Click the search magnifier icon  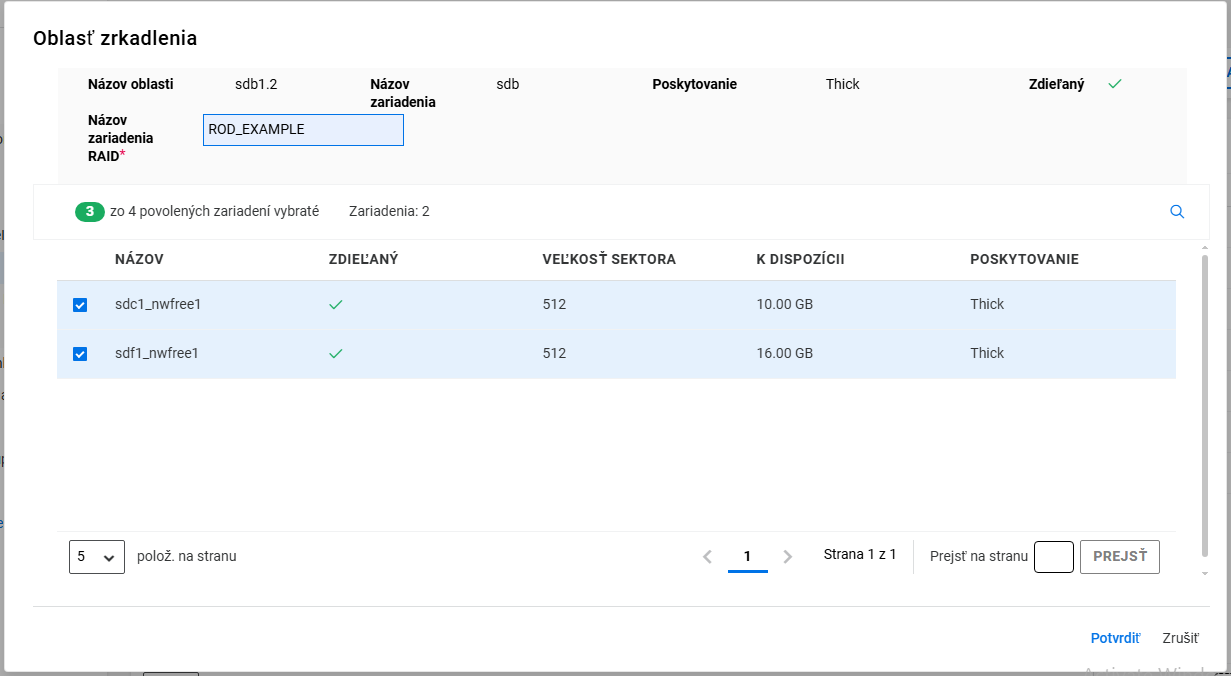[x=1177, y=212]
